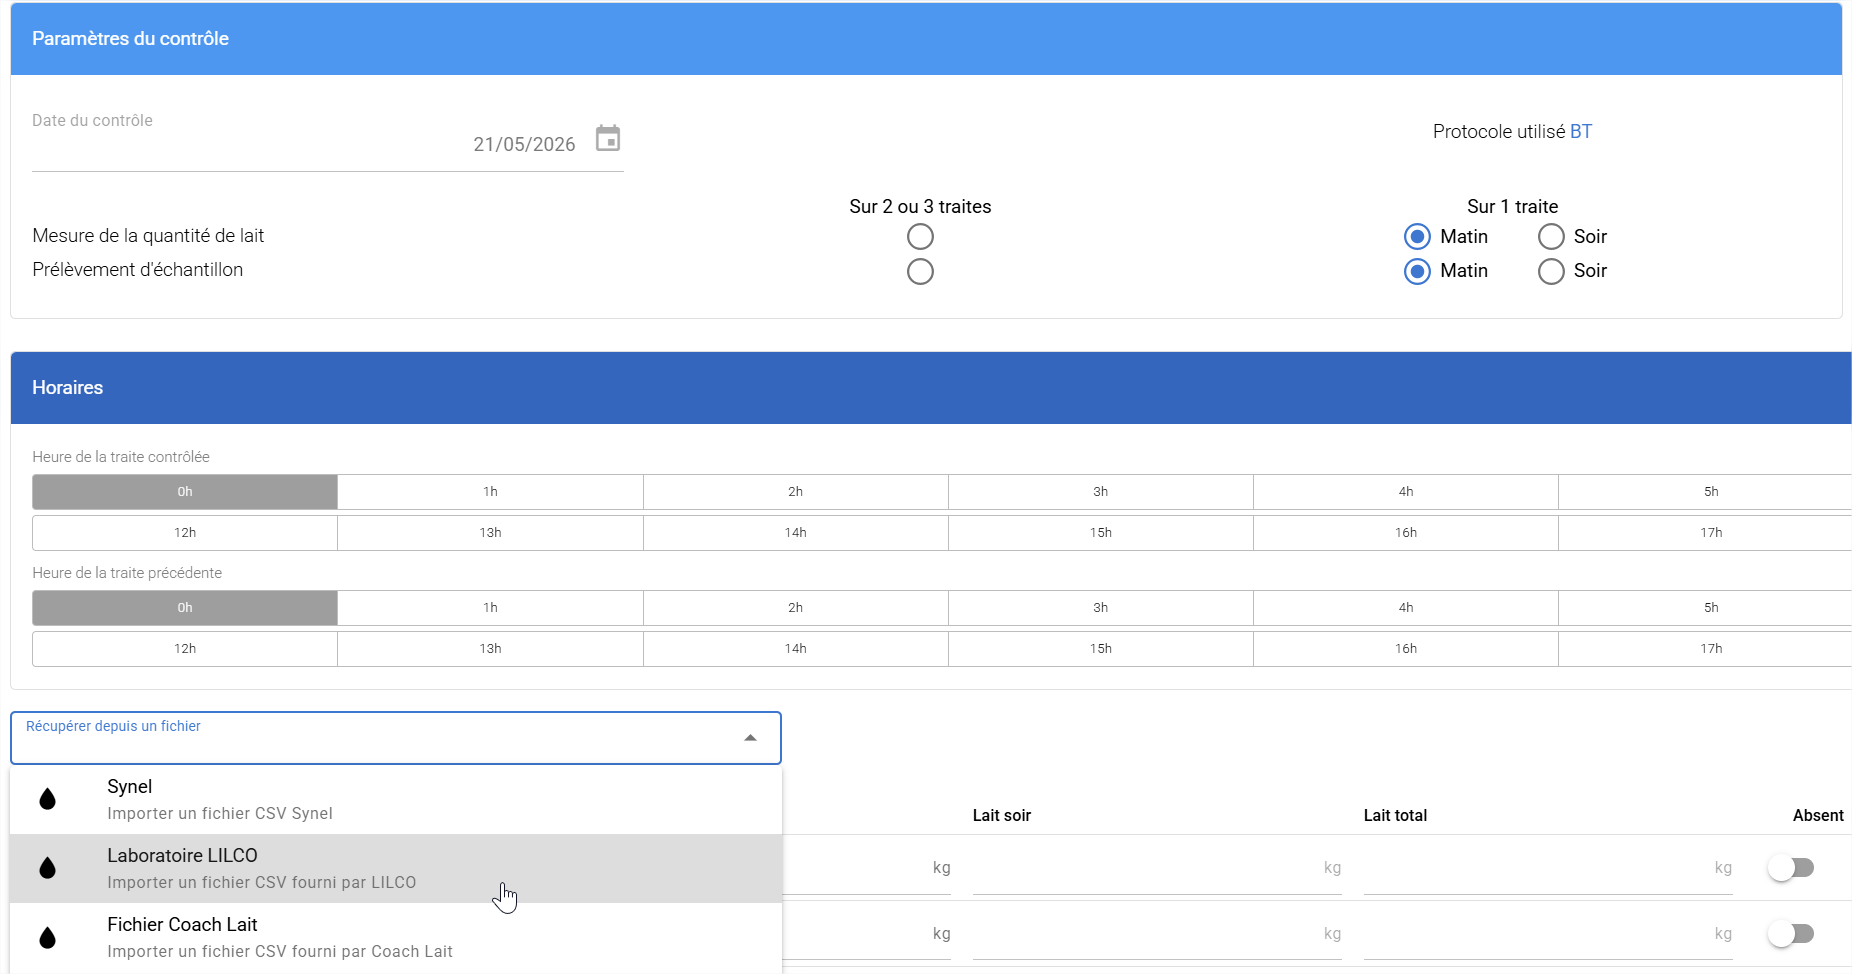The image size is (1852, 974).
Task: Select 2 ou 3 traites for milk measurement
Action: coord(920,237)
